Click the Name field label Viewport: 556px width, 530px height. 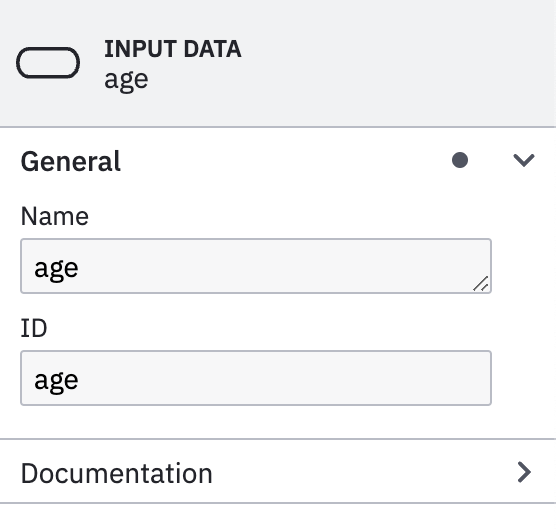click(x=55, y=216)
